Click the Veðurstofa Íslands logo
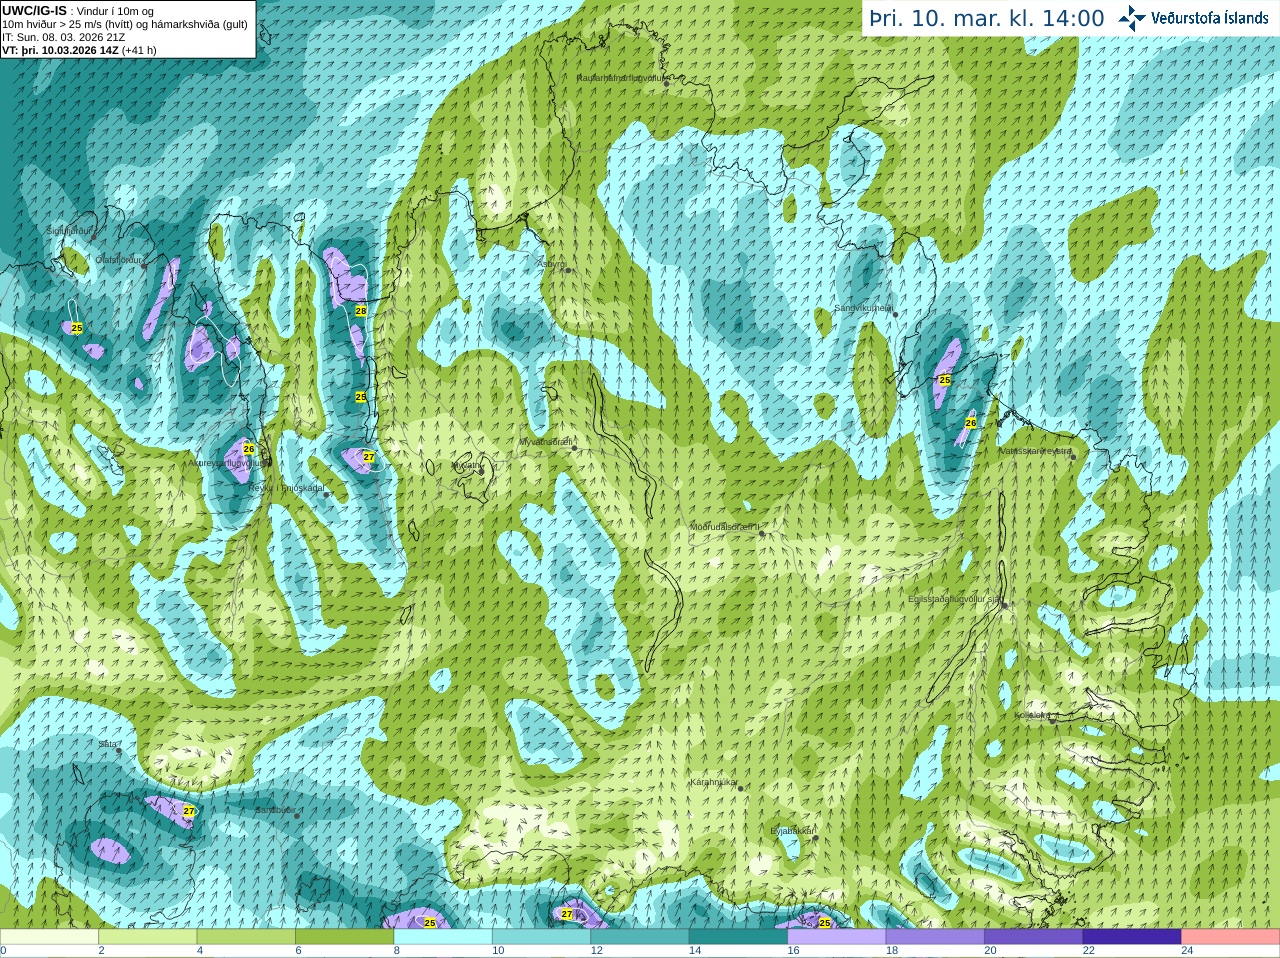The height and width of the screenshot is (958, 1280). [x=1193, y=18]
